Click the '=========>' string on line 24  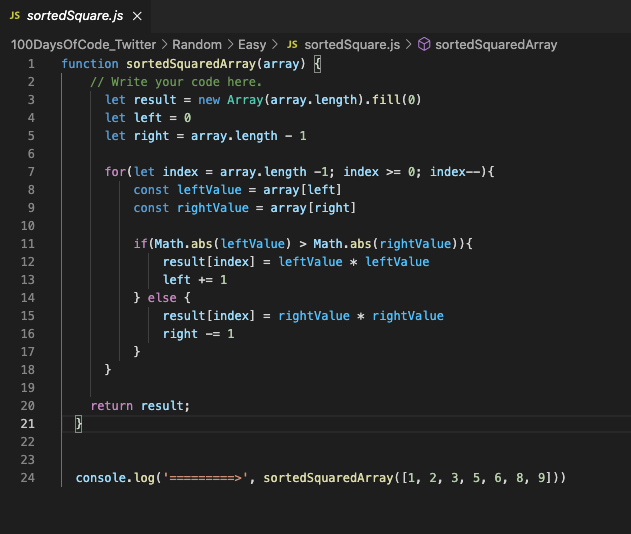[x=206, y=478]
